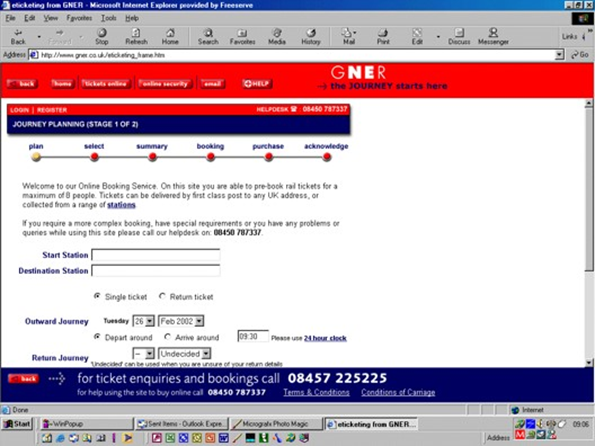Select the Return ticket radio button
595x446 pixels.
[x=162, y=296]
